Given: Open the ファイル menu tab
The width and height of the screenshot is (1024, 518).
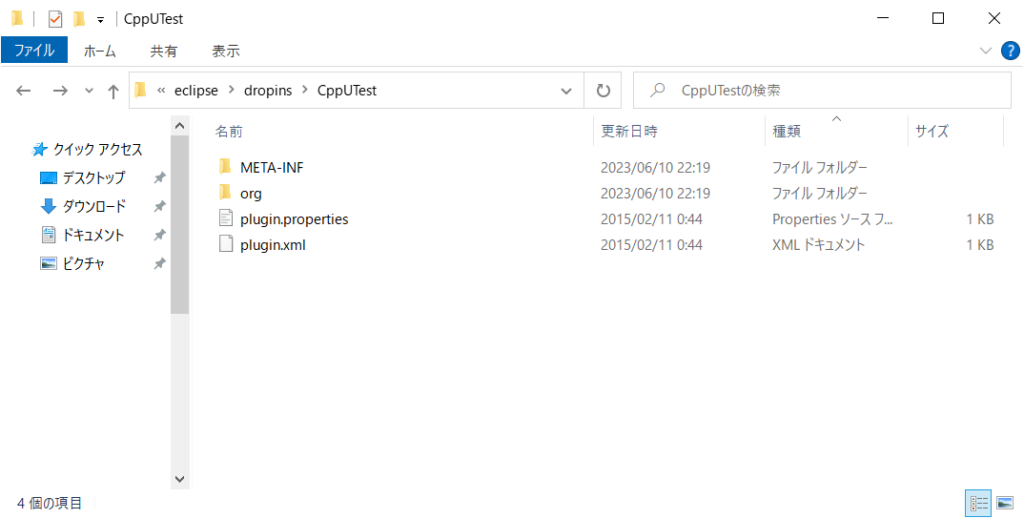Looking at the screenshot, I should click(x=34, y=51).
